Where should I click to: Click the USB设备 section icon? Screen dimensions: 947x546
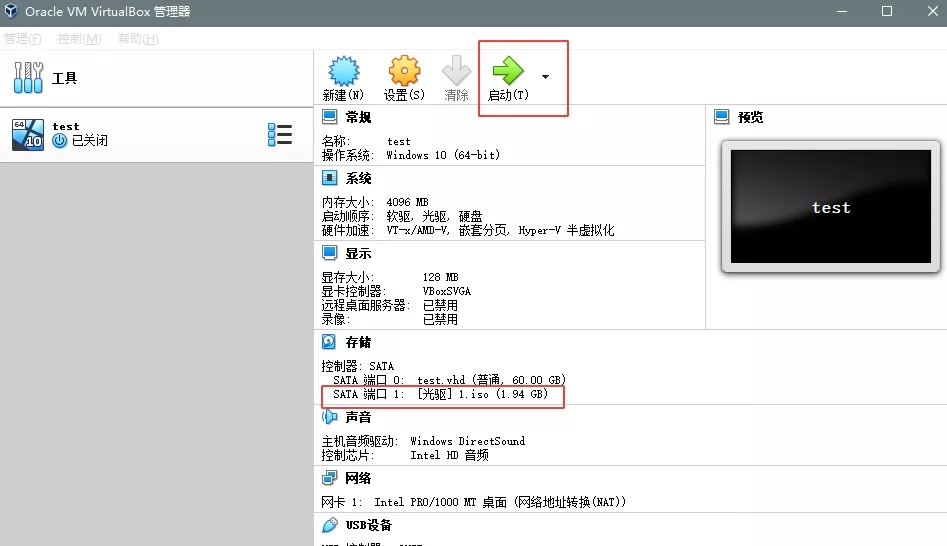tap(330, 525)
